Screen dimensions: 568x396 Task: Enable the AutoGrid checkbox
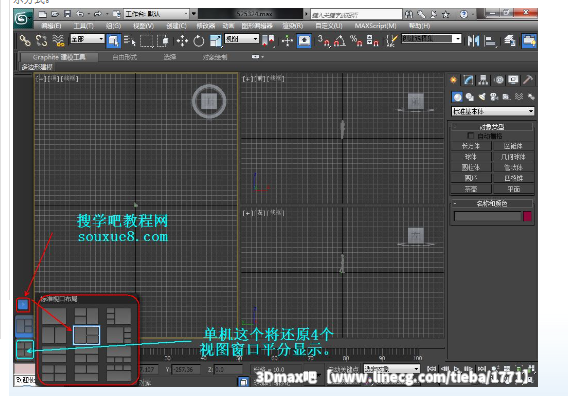pyautogui.click(x=471, y=136)
